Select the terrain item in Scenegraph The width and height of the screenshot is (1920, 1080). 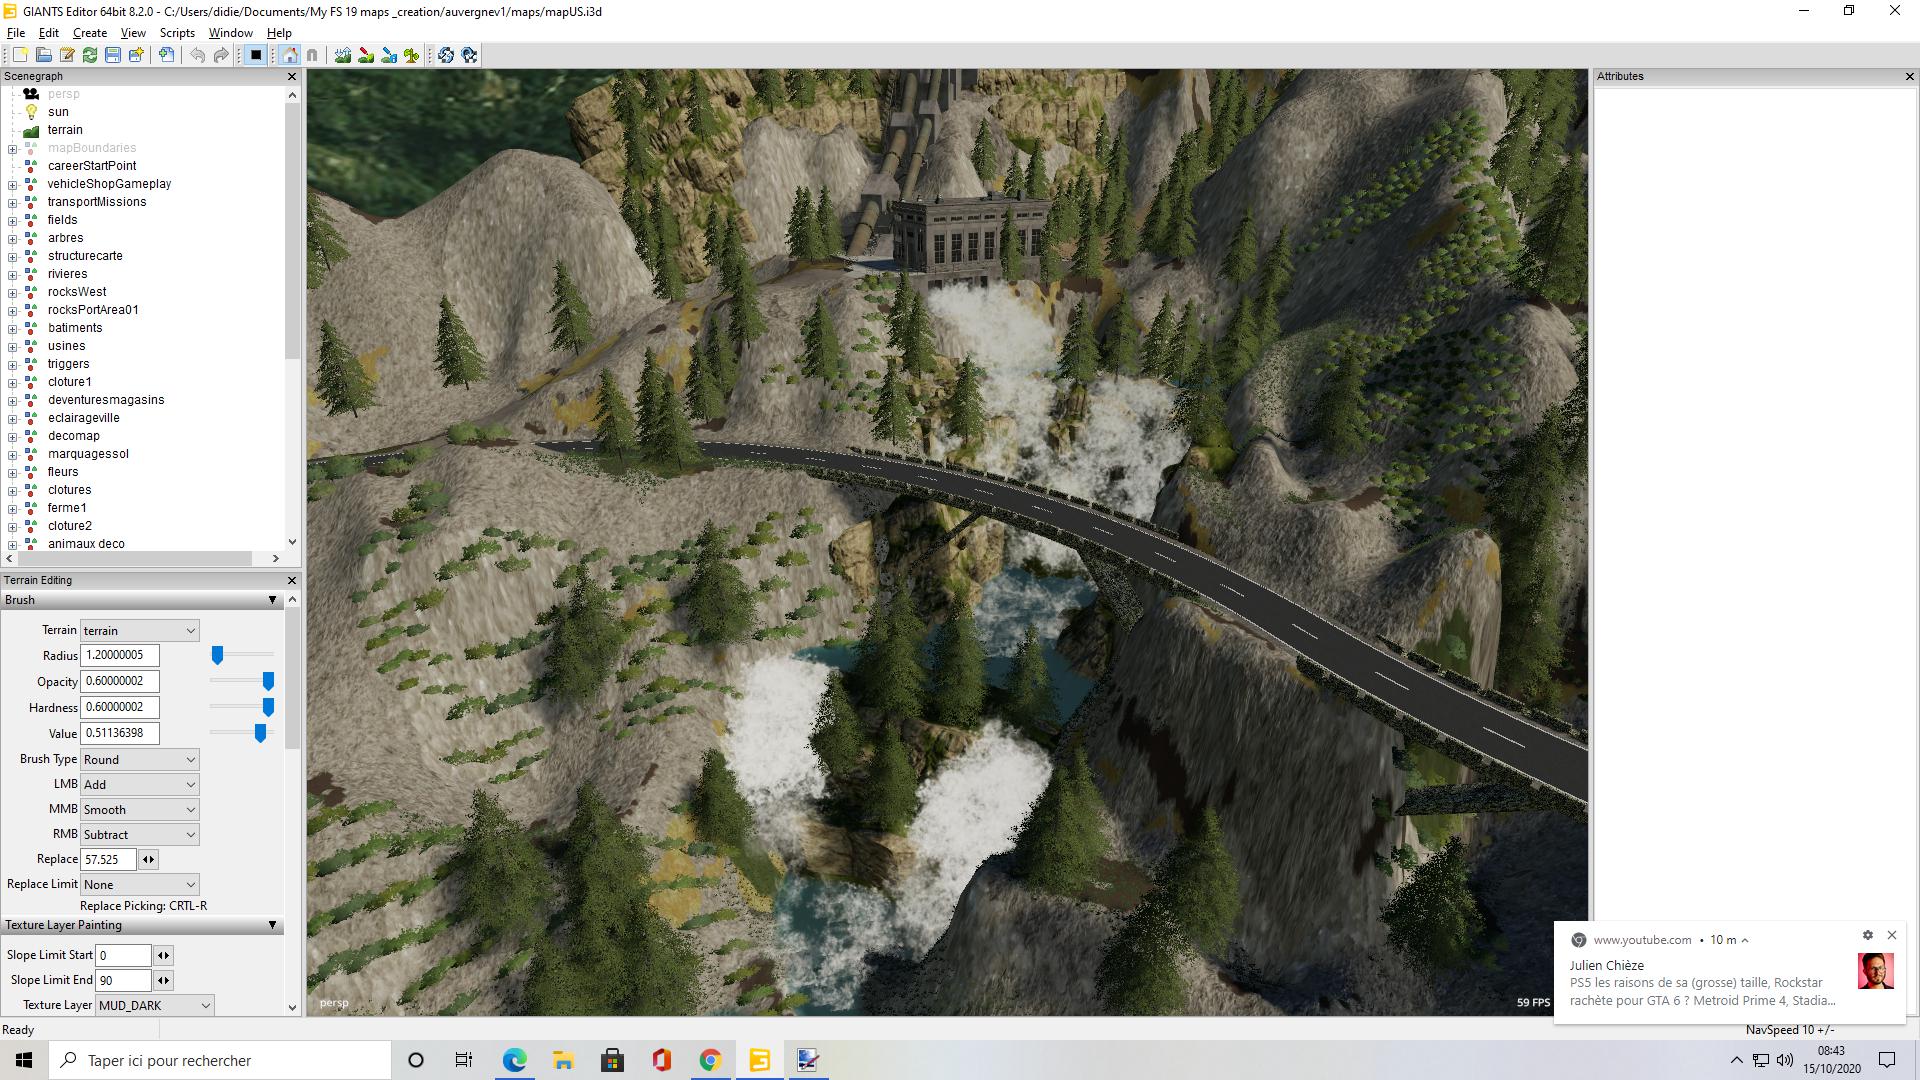[65, 130]
